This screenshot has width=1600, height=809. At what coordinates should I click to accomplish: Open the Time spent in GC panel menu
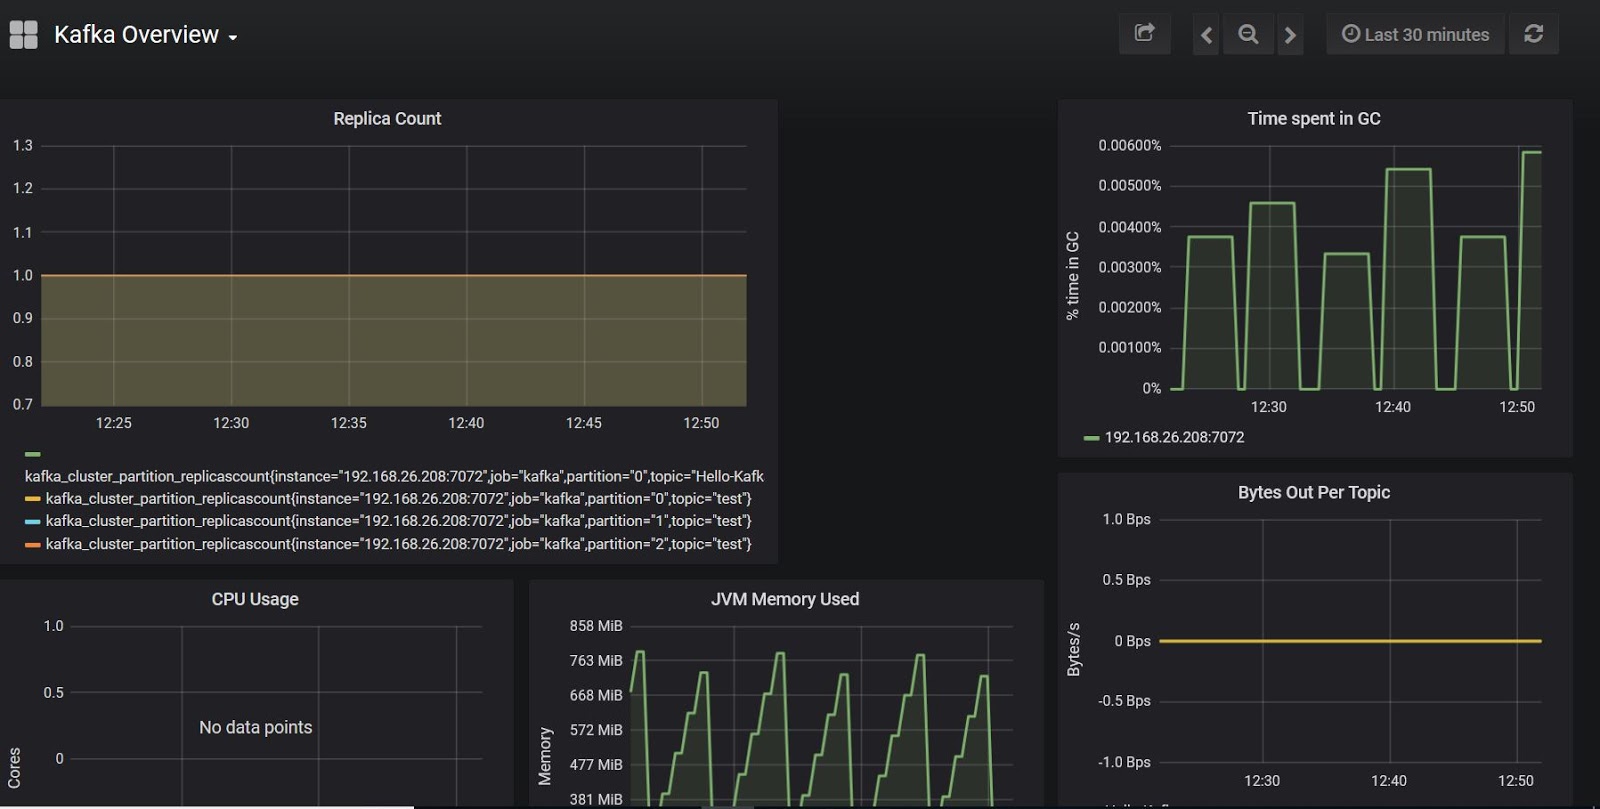[1314, 118]
